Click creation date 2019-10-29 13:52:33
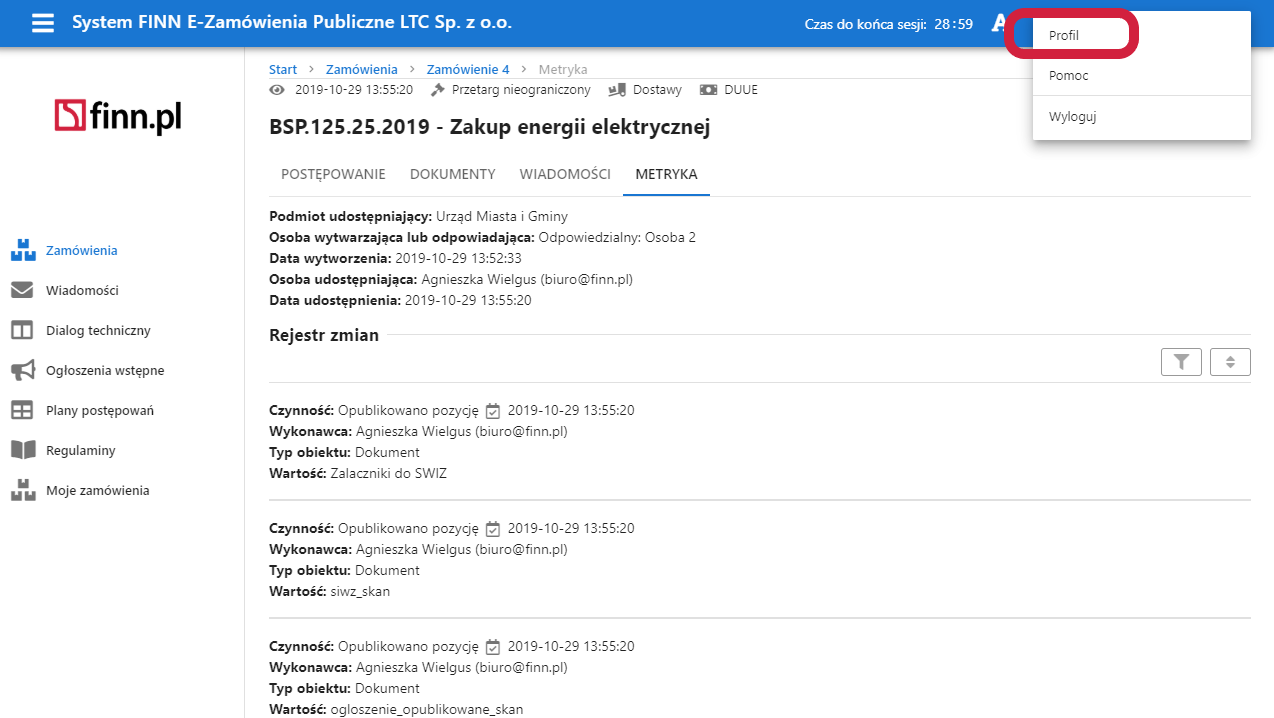 tap(459, 258)
